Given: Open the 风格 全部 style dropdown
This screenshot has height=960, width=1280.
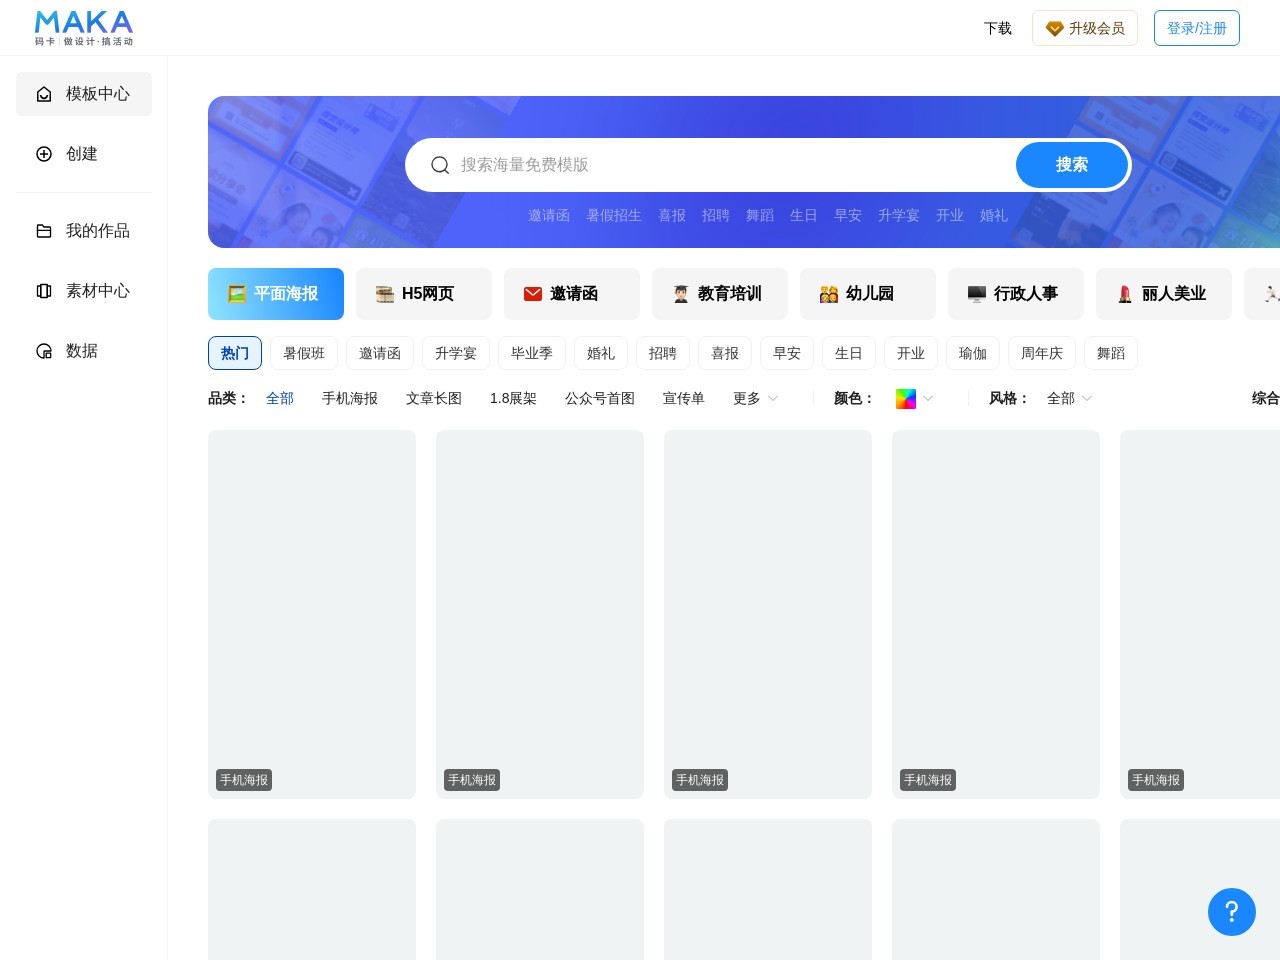Looking at the screenshot, I should click(x=1069, y=398).
